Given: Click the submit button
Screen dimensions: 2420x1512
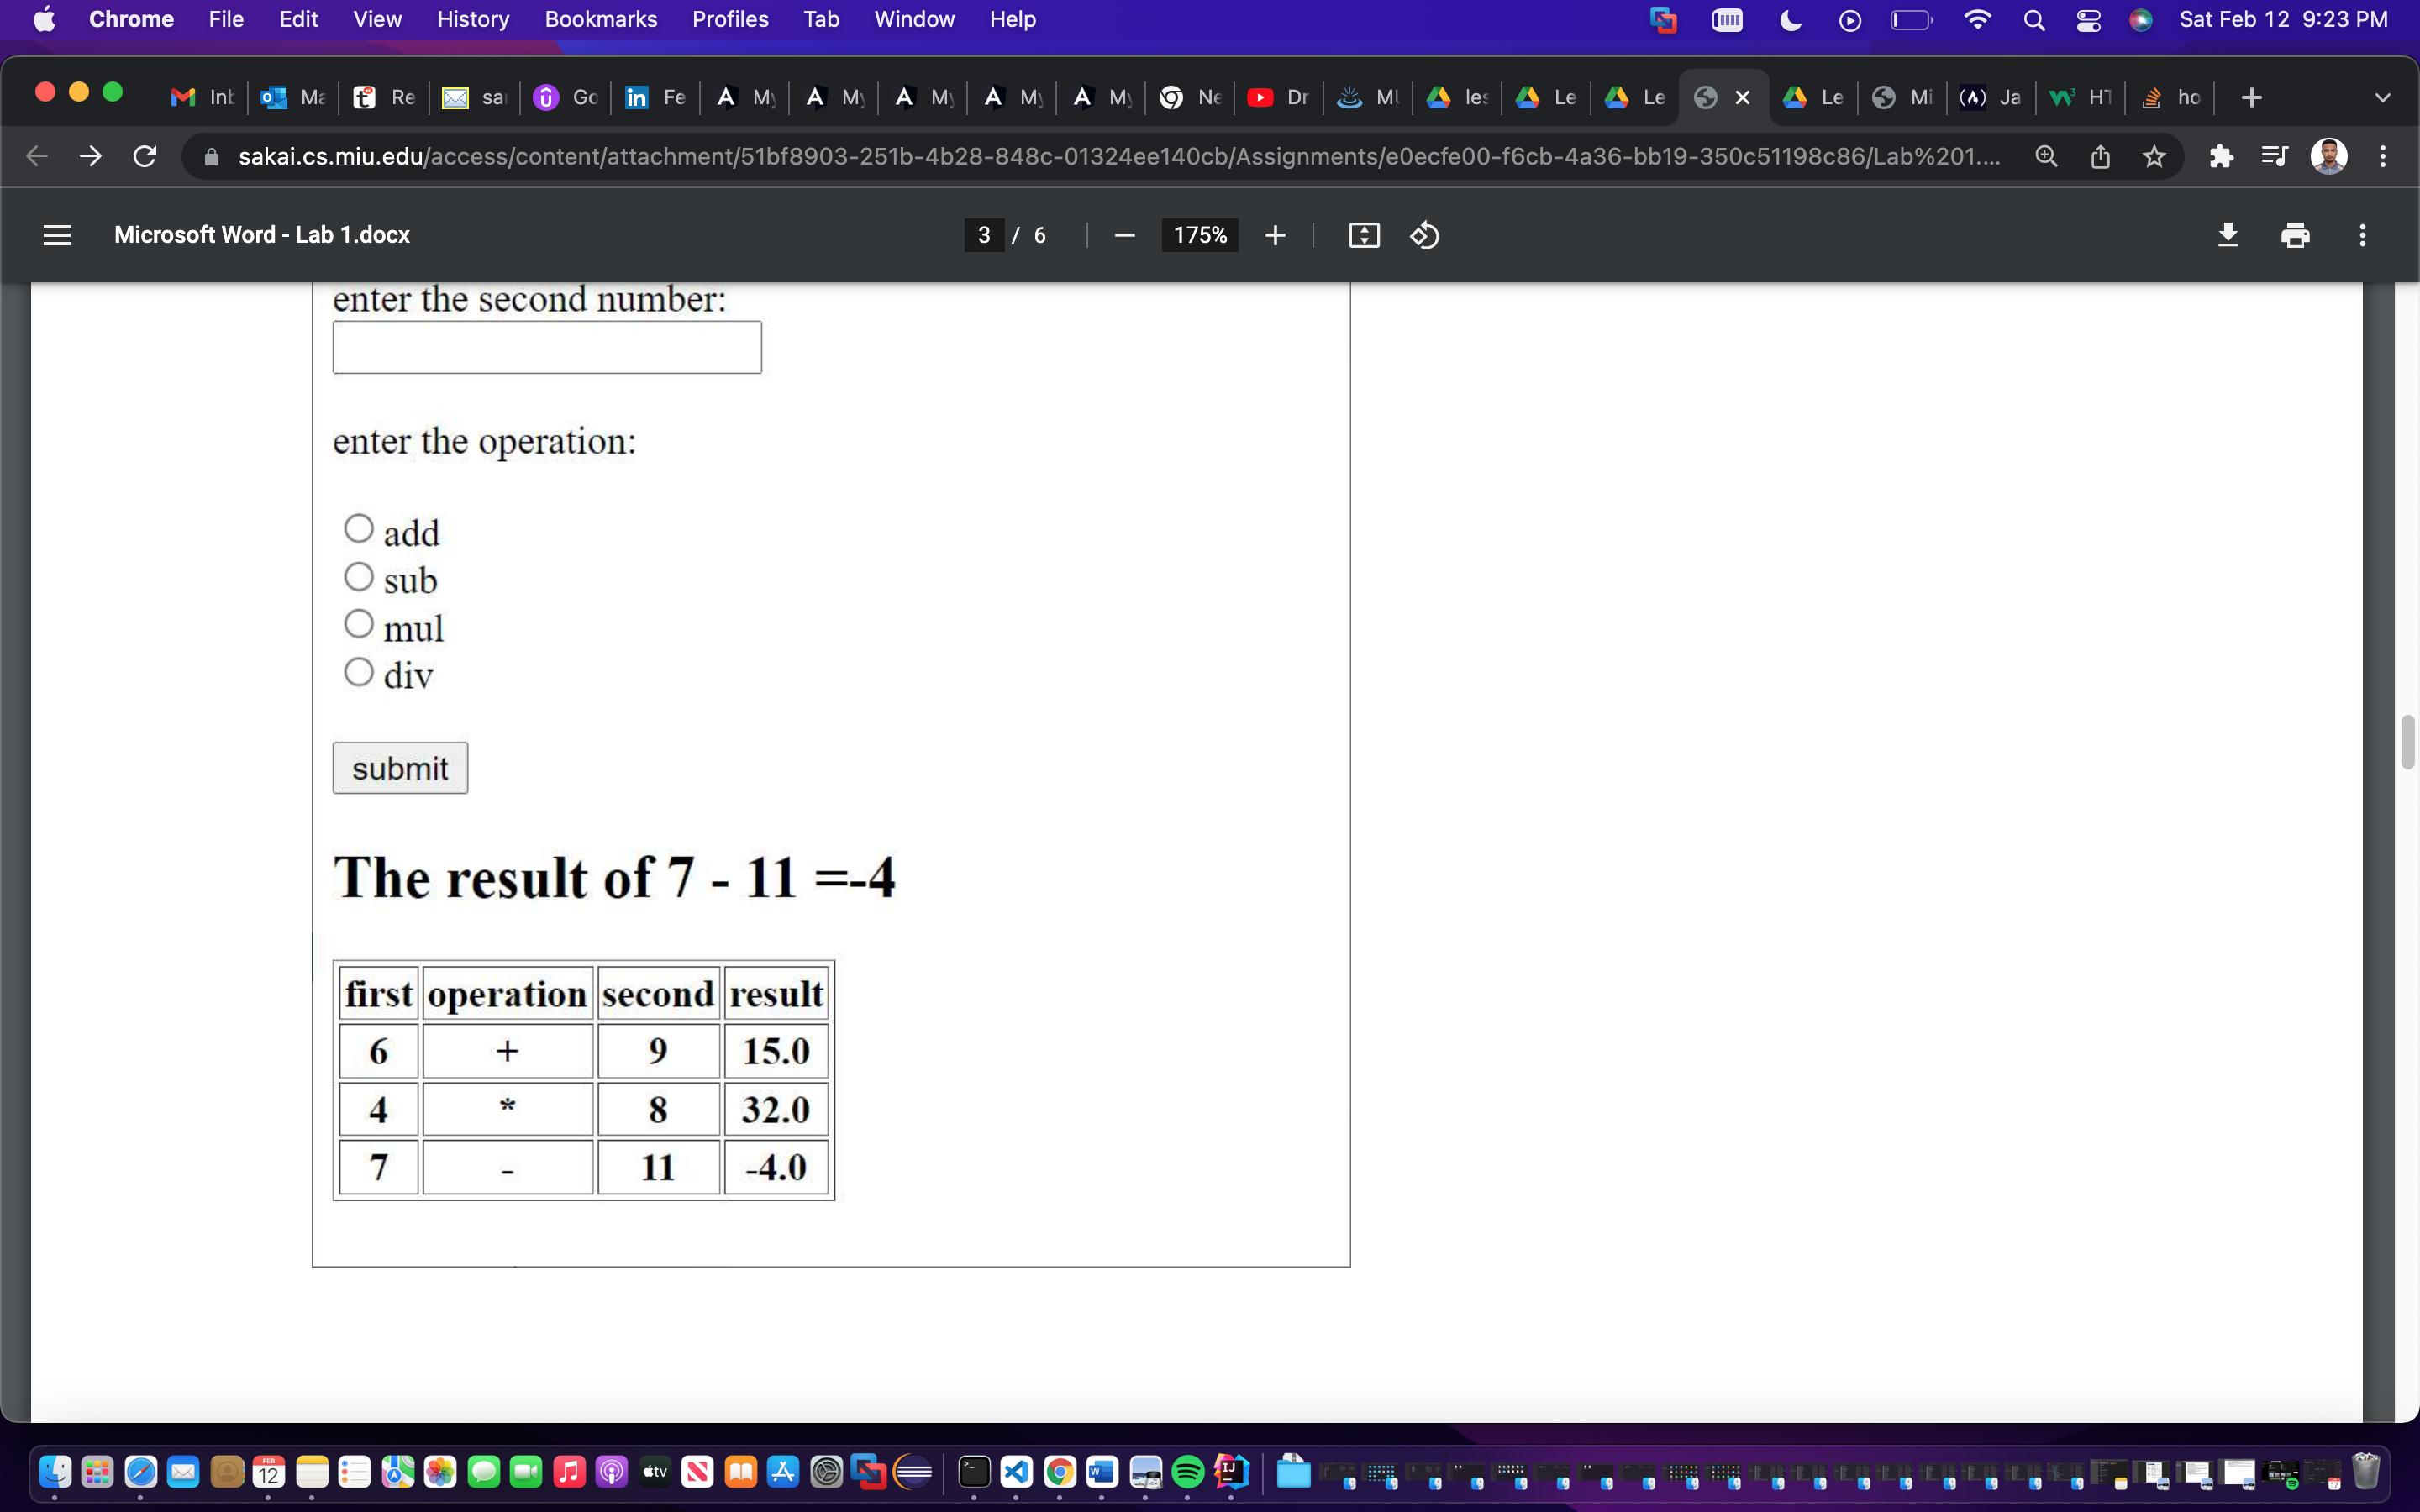Looking at the screenshot, I should pyautogui.click(x=400, y=768).
